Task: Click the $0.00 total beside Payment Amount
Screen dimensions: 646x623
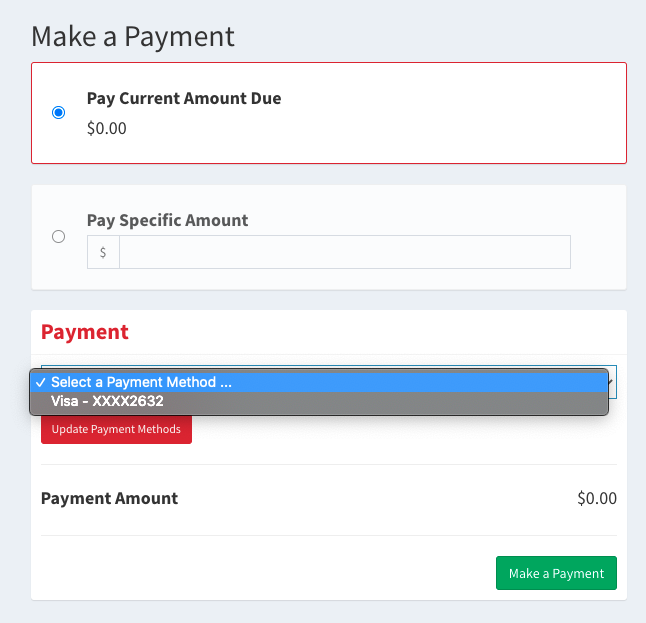Action: pos(597,498)
